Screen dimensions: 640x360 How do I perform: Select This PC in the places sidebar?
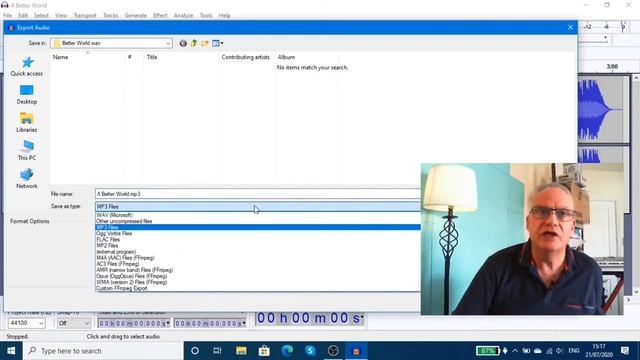[x=27, y=151]
